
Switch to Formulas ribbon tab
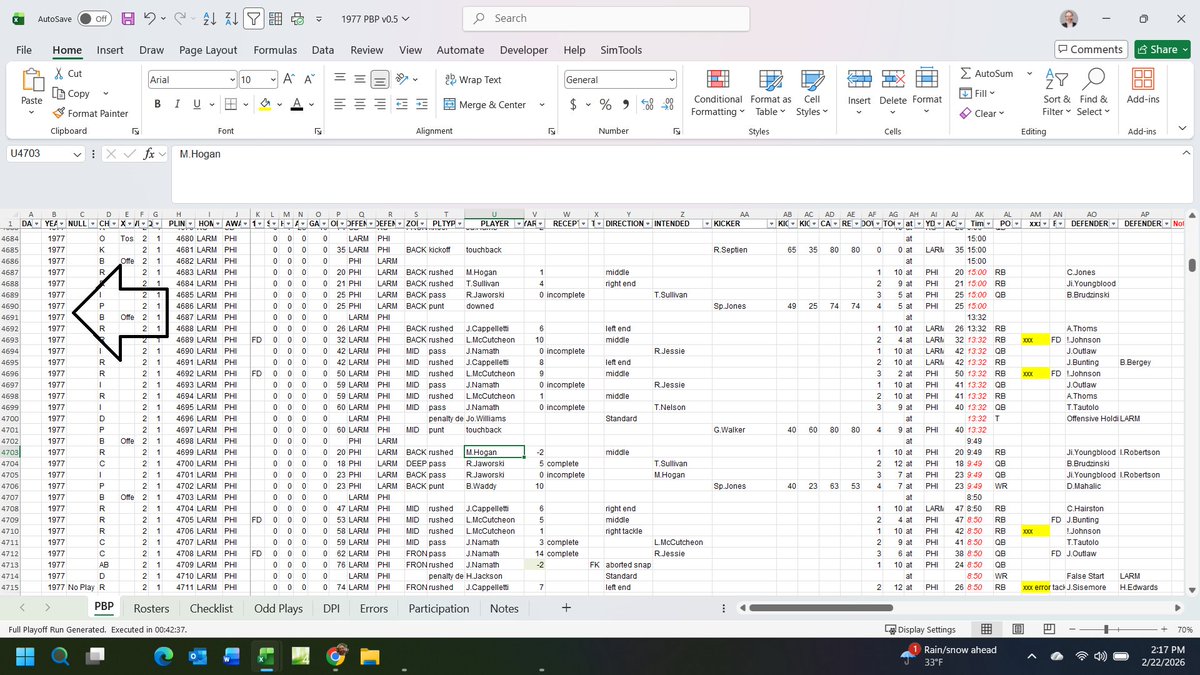275,50
